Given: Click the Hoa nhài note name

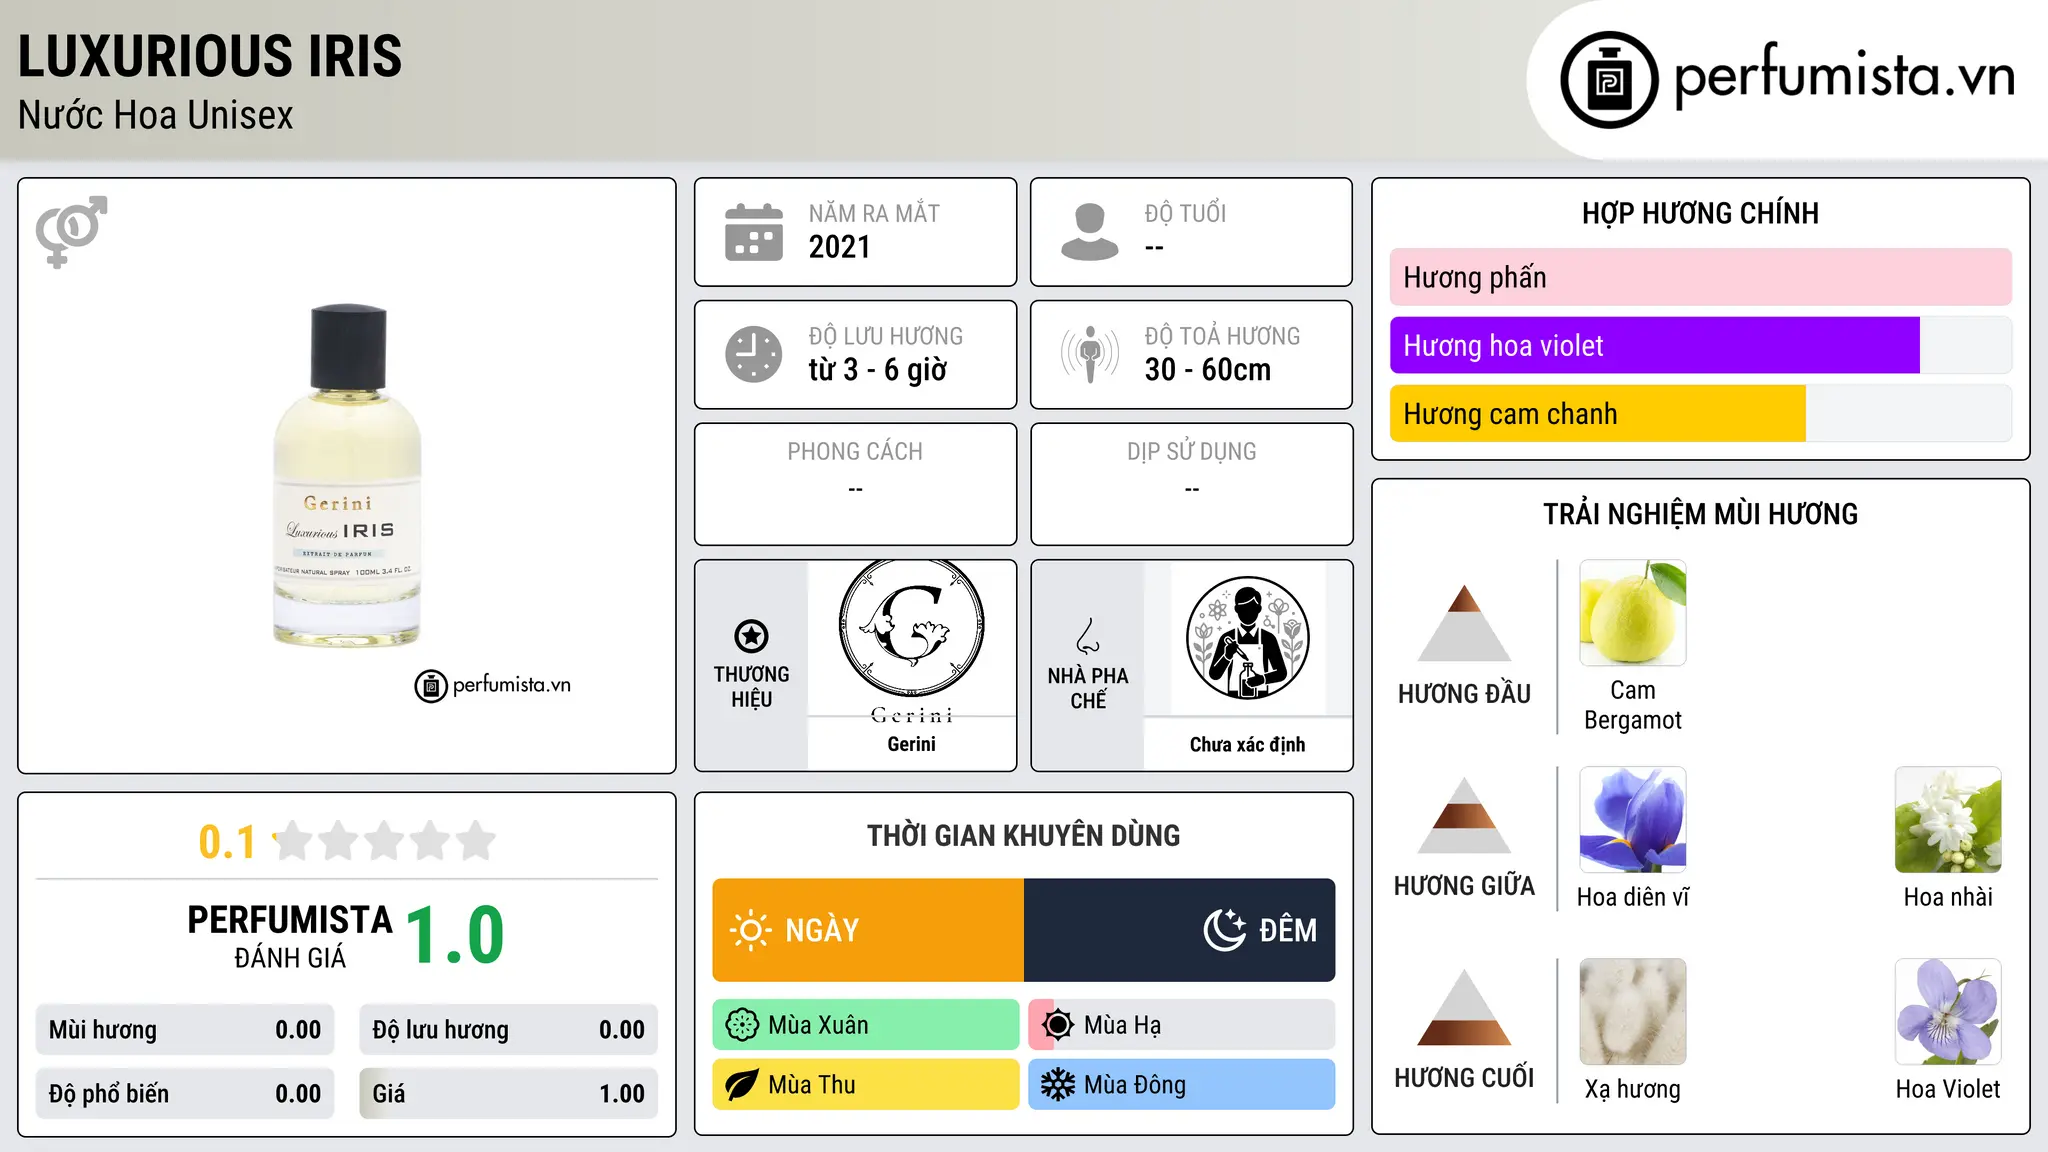Looking at the screenshot, I should coord(1948,897).
